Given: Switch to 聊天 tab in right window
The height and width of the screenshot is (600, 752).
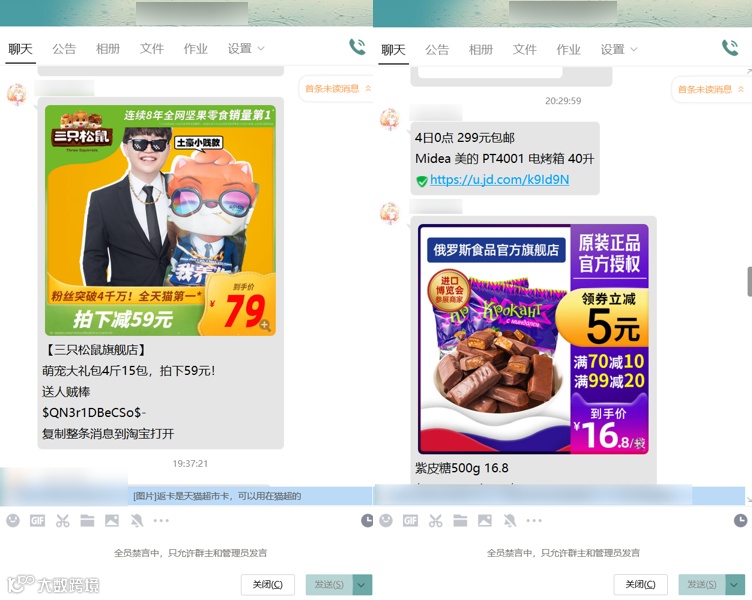Looking at the screenshot, I should point(393,49).
